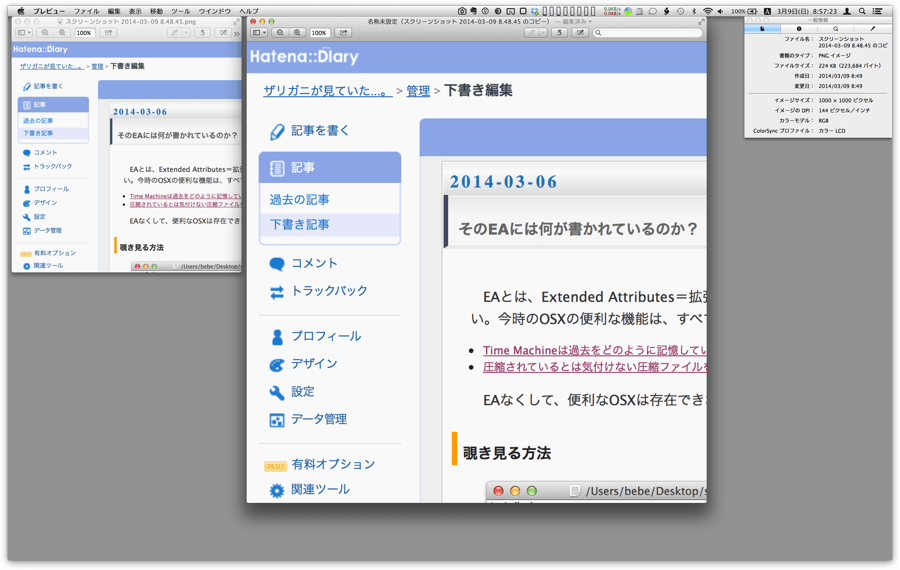
Task: Click Time Machine article link in front window
Action: tap(595, 350)
